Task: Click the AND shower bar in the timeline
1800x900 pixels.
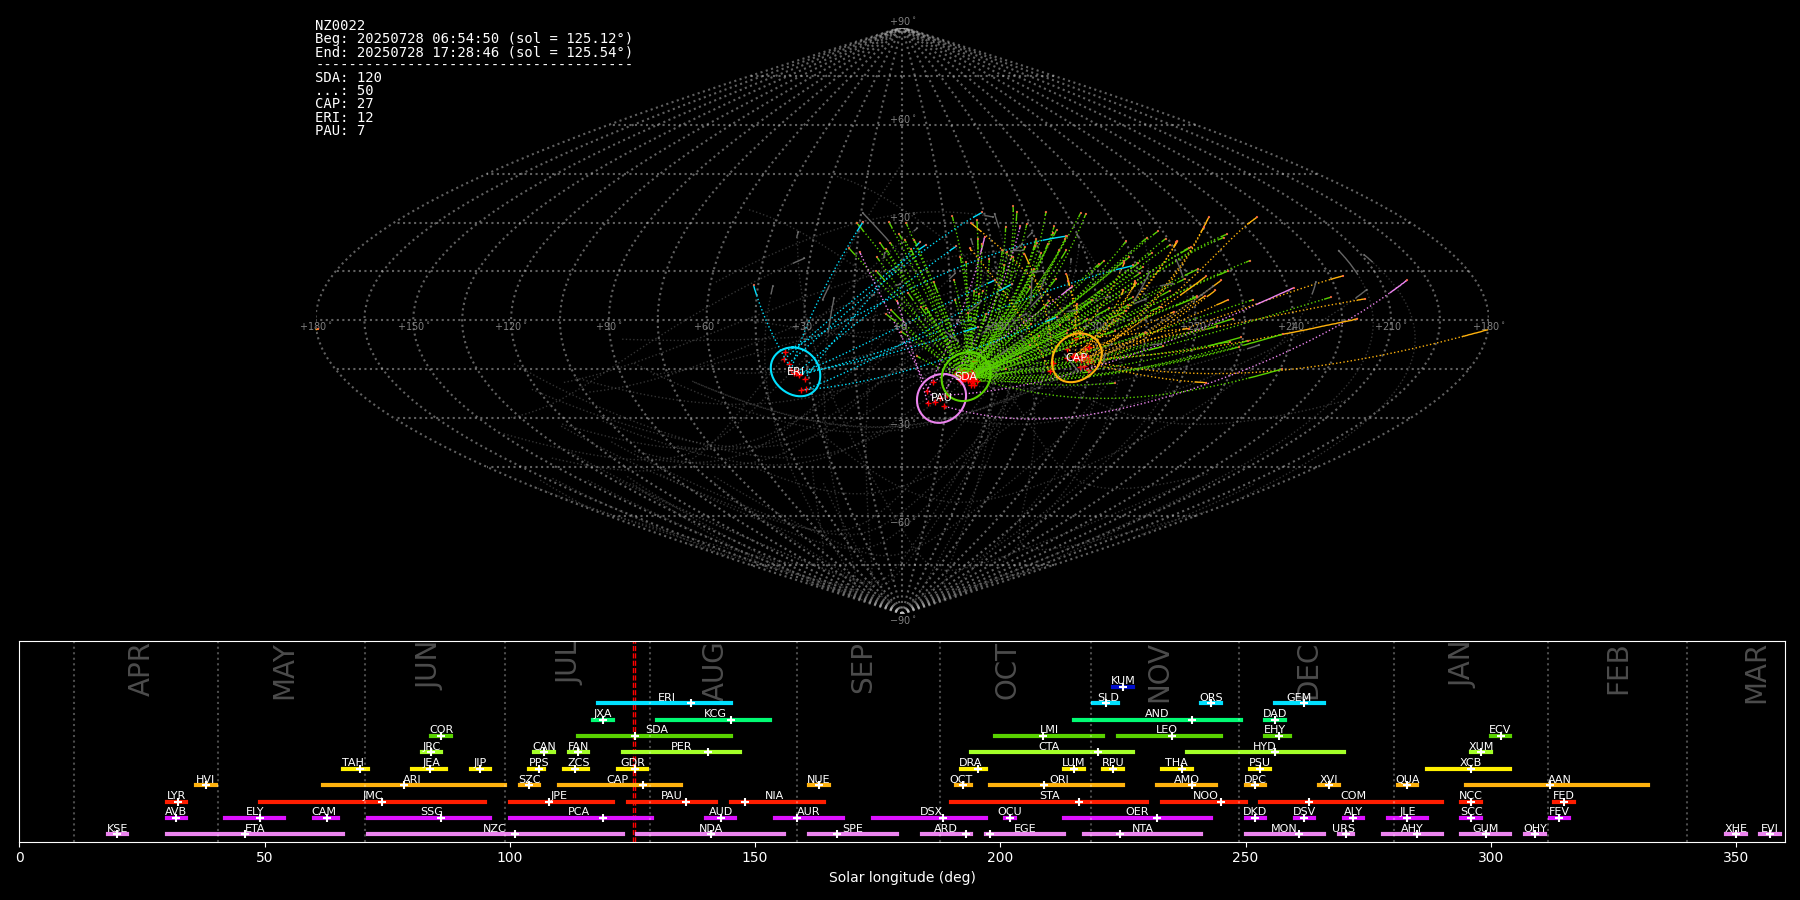Action: coord(1157,719)
